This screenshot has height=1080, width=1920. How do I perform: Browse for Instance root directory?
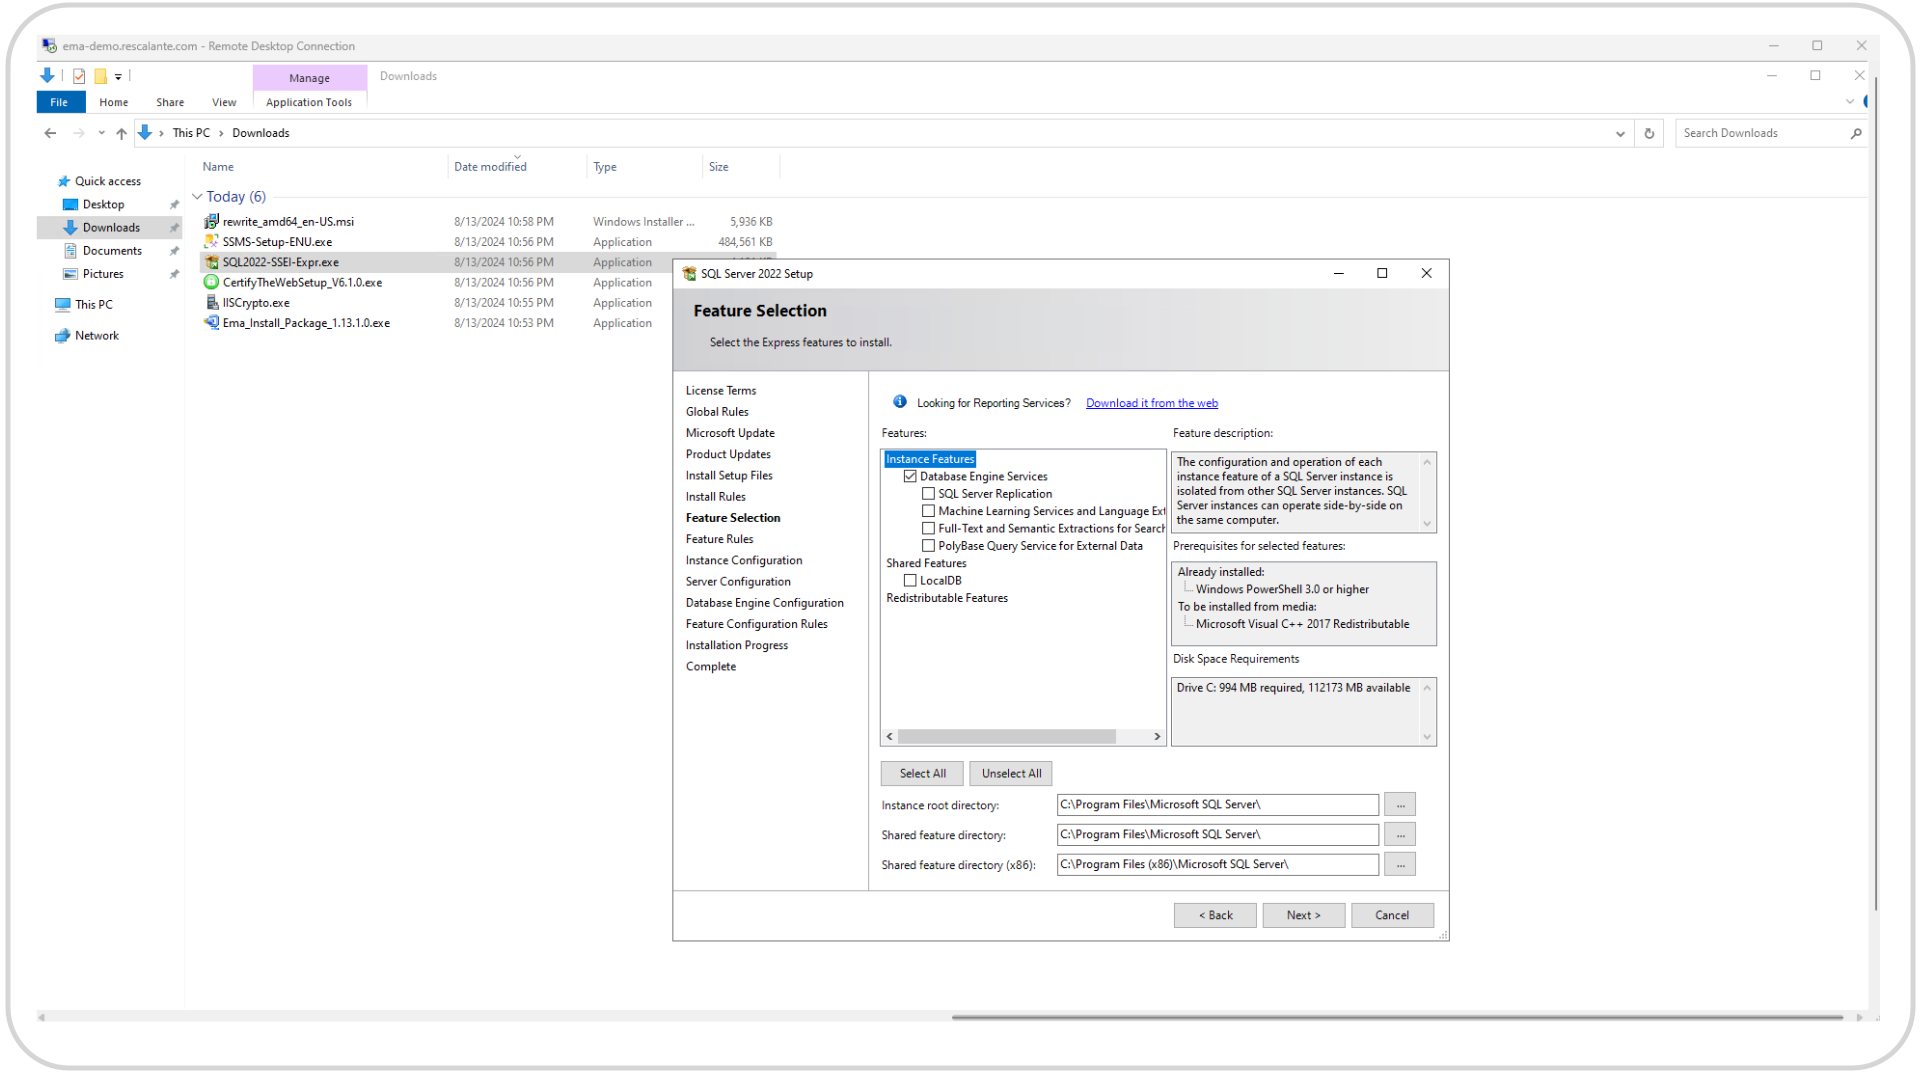coord(1400,804)
